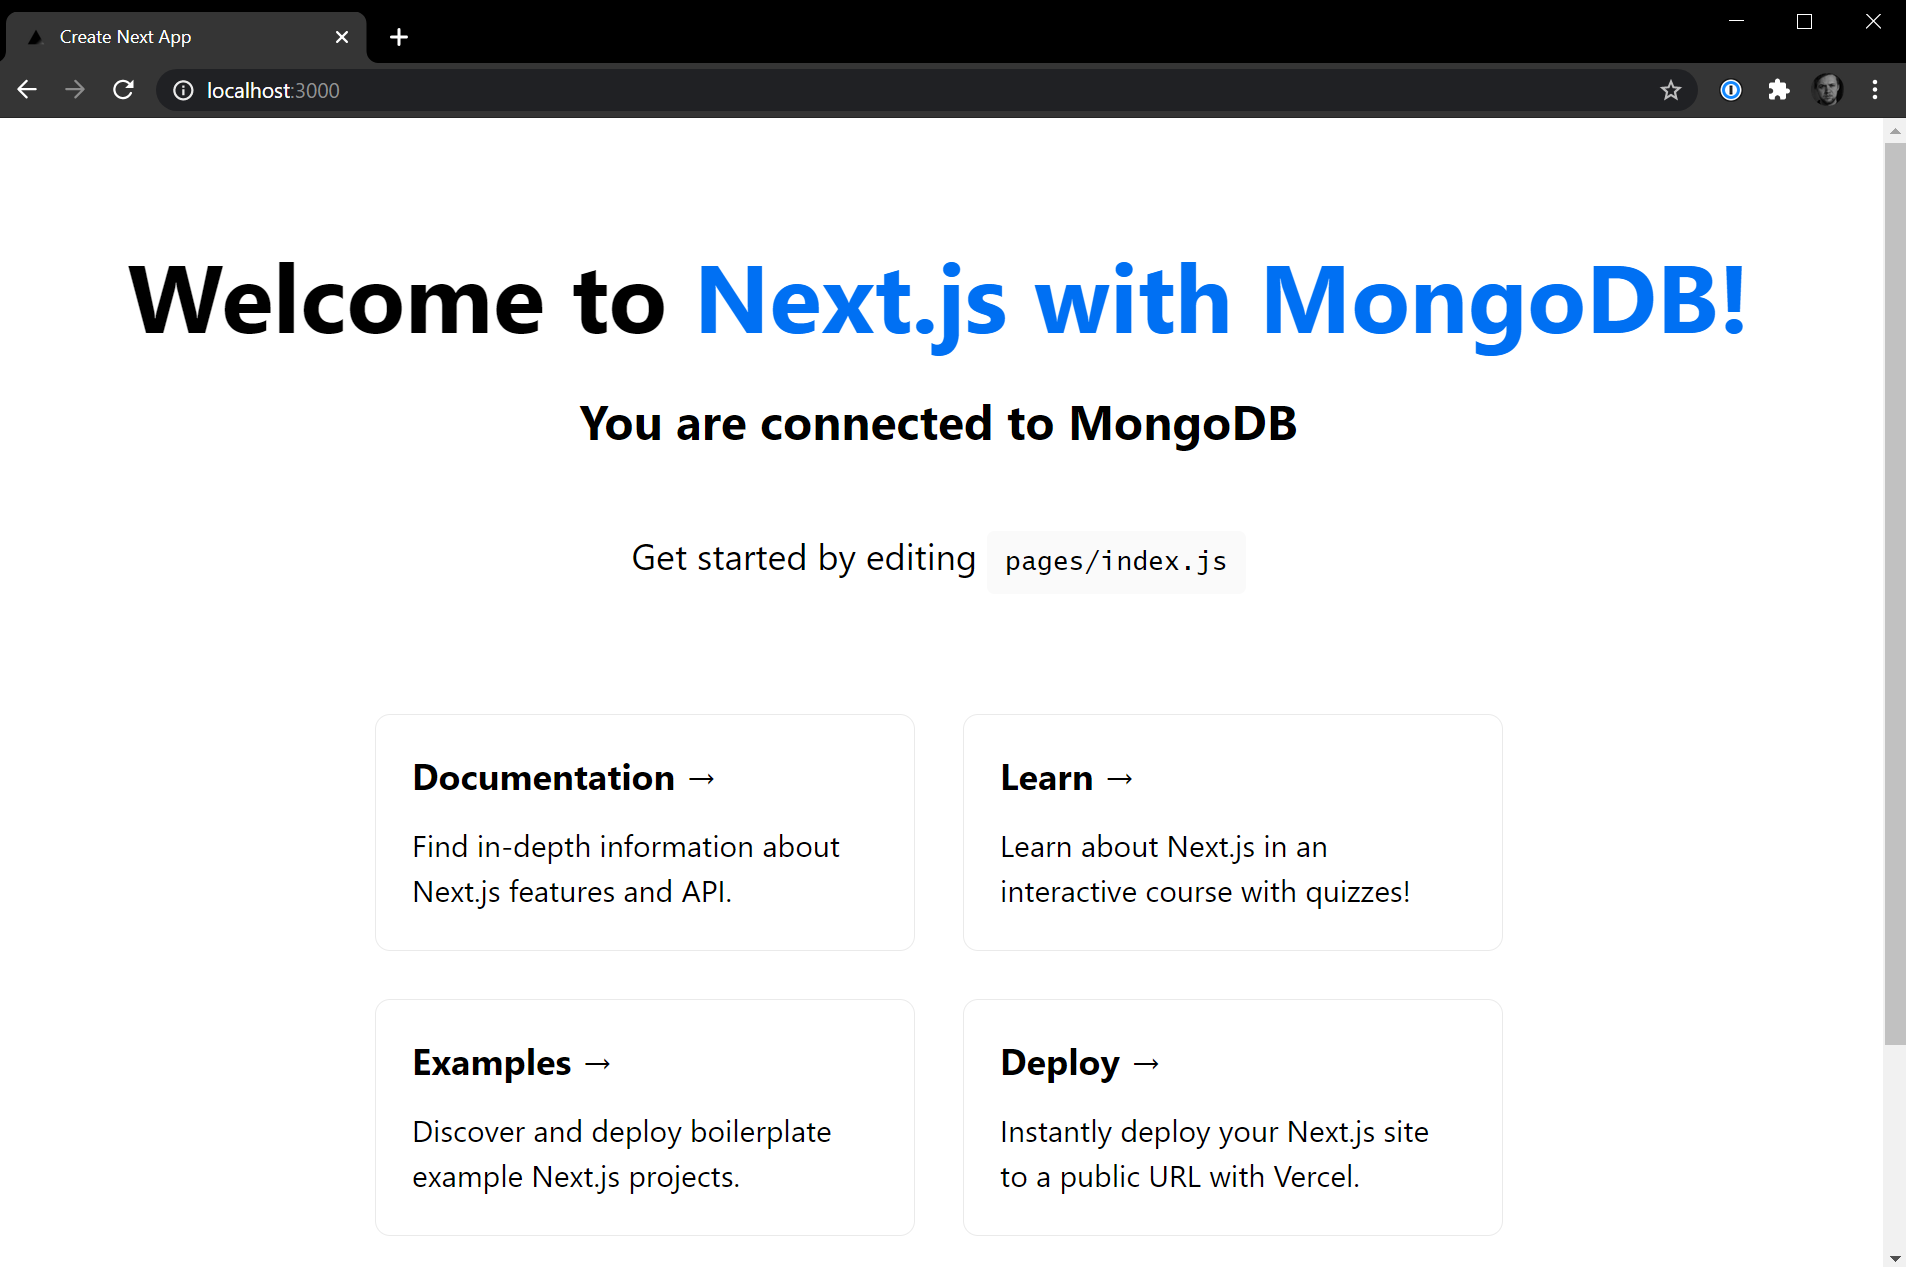Viewport: 1906px width, 1267px height.
Task: Open the Chrome profile avatar
Action: 1828,90
